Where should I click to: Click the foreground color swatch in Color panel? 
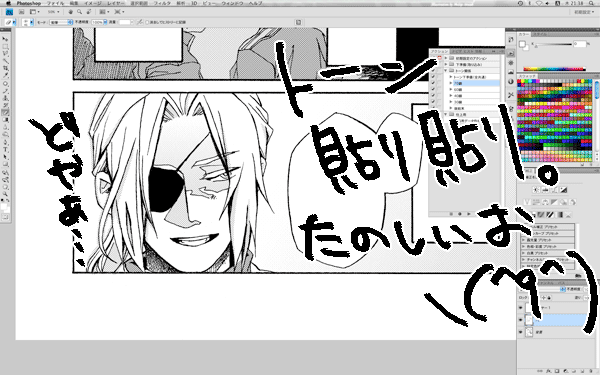coord(522,44)
